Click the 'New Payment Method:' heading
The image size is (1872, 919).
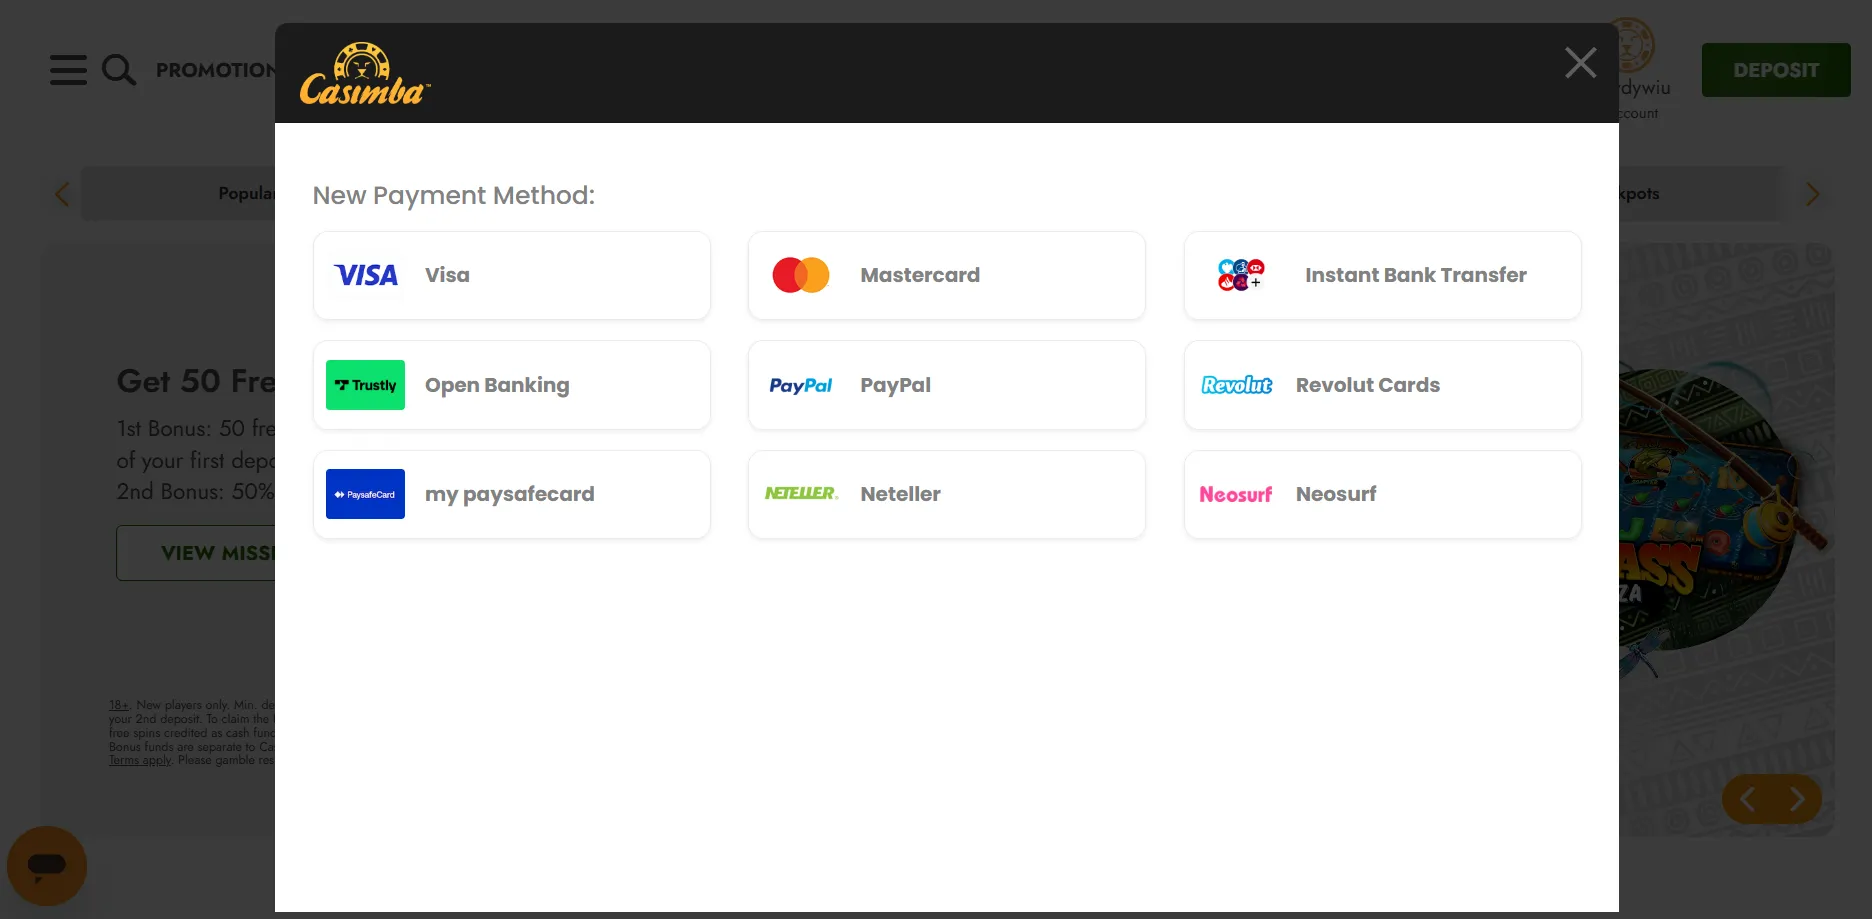(454, 195)
